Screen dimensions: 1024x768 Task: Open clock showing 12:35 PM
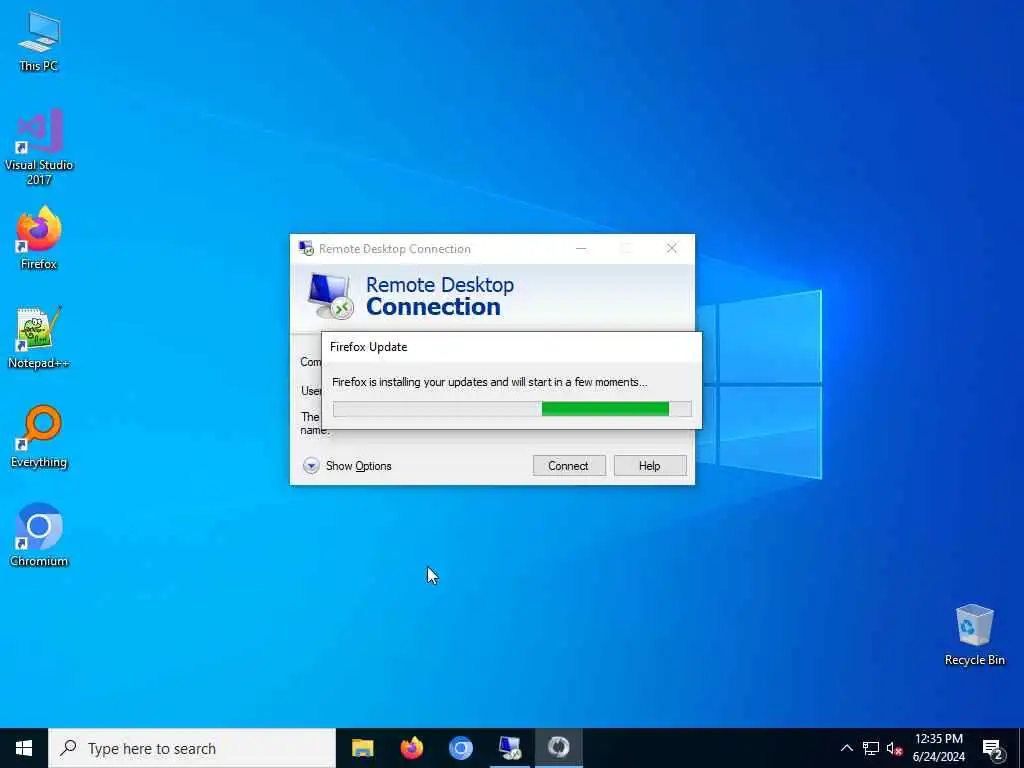pyautogui.click(x=938, y=748)
